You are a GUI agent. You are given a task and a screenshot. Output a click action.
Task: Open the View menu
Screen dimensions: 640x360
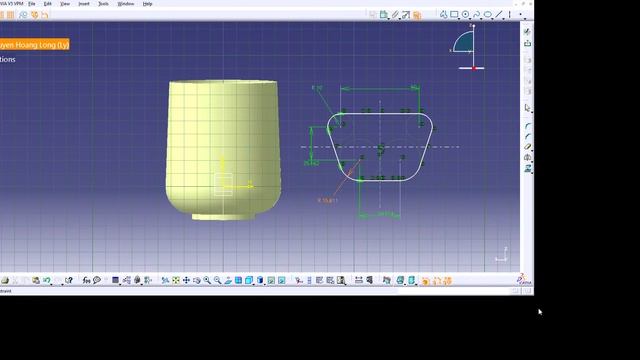pyautogui.click(x=64, y=4)
